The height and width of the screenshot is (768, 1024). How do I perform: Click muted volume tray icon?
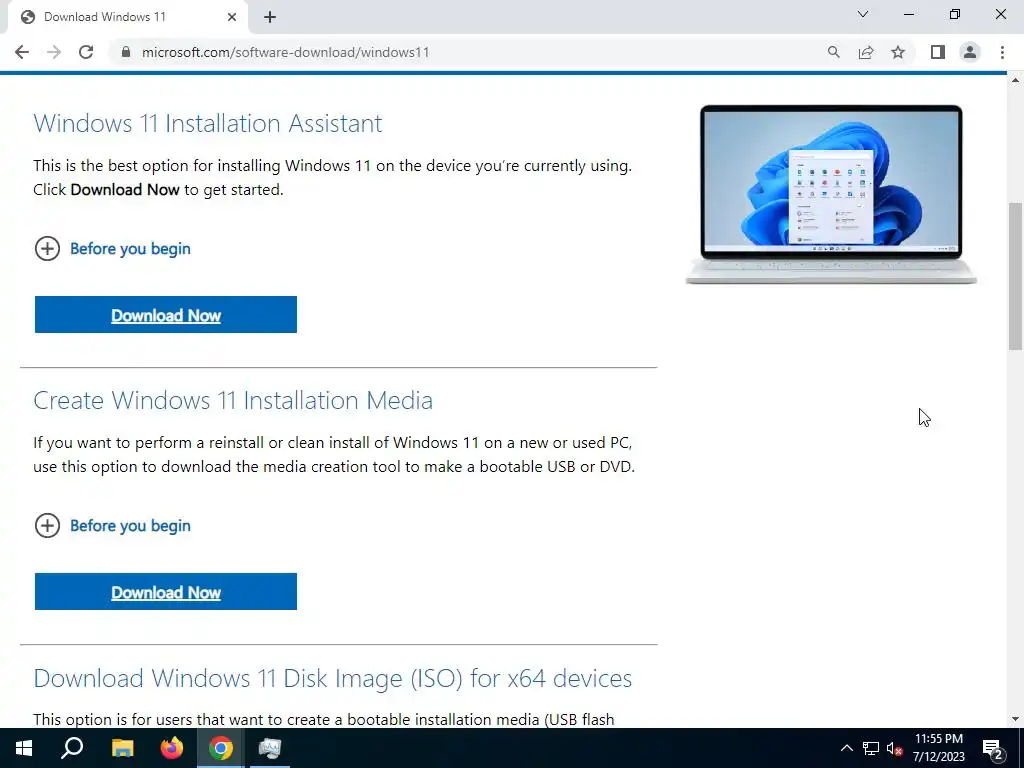pos(894,748)
